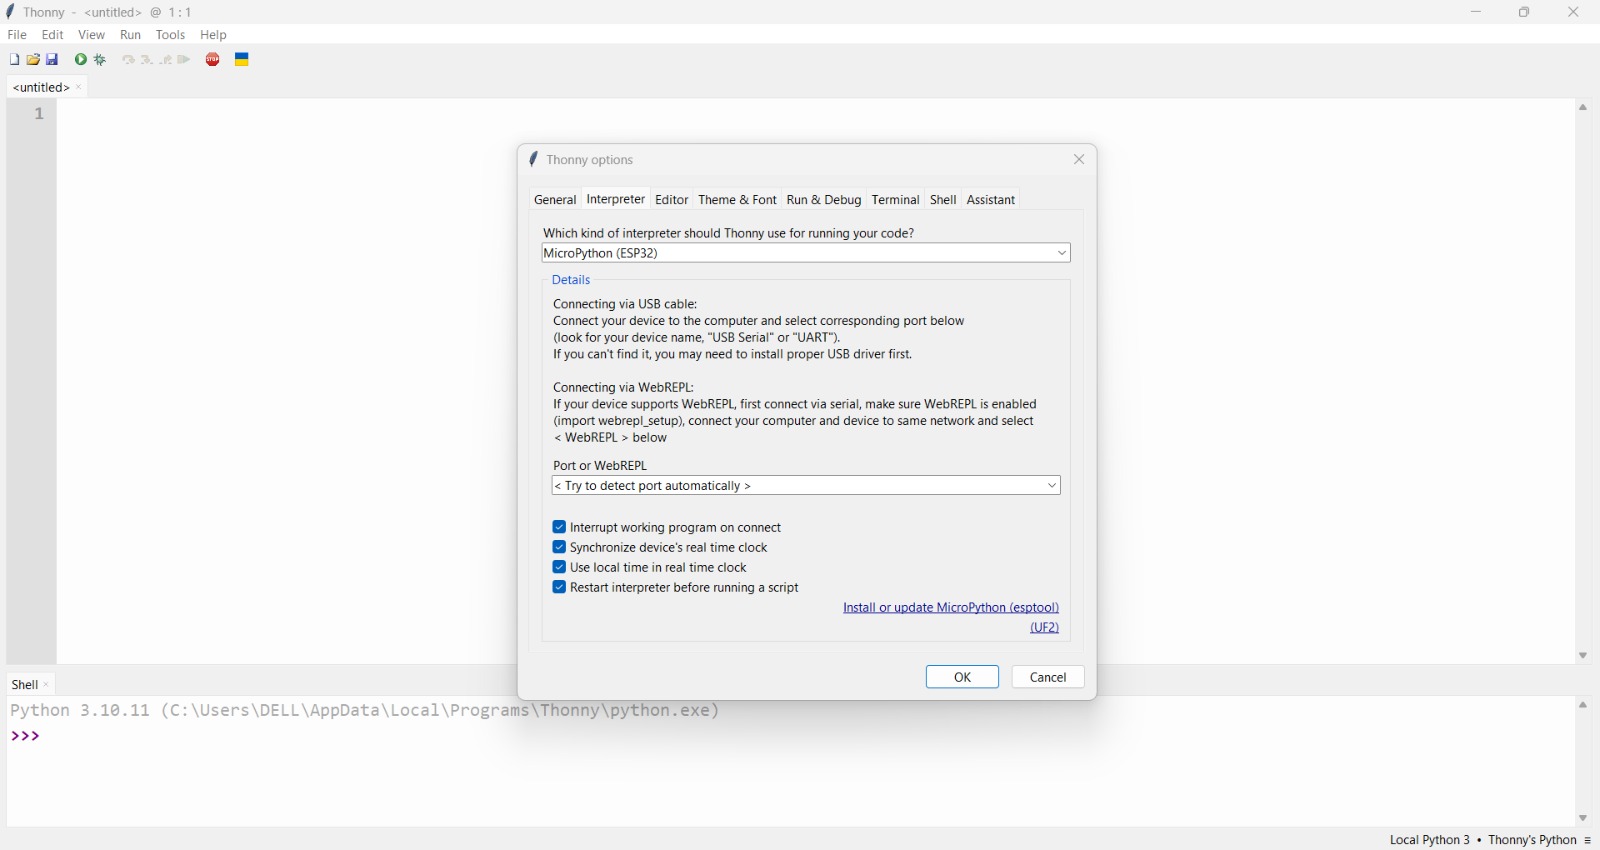Image resolution: width=1600 pixels, height=850 pixels.
Task: Click the Save floppy disk icon
Action: coord(52,60)
